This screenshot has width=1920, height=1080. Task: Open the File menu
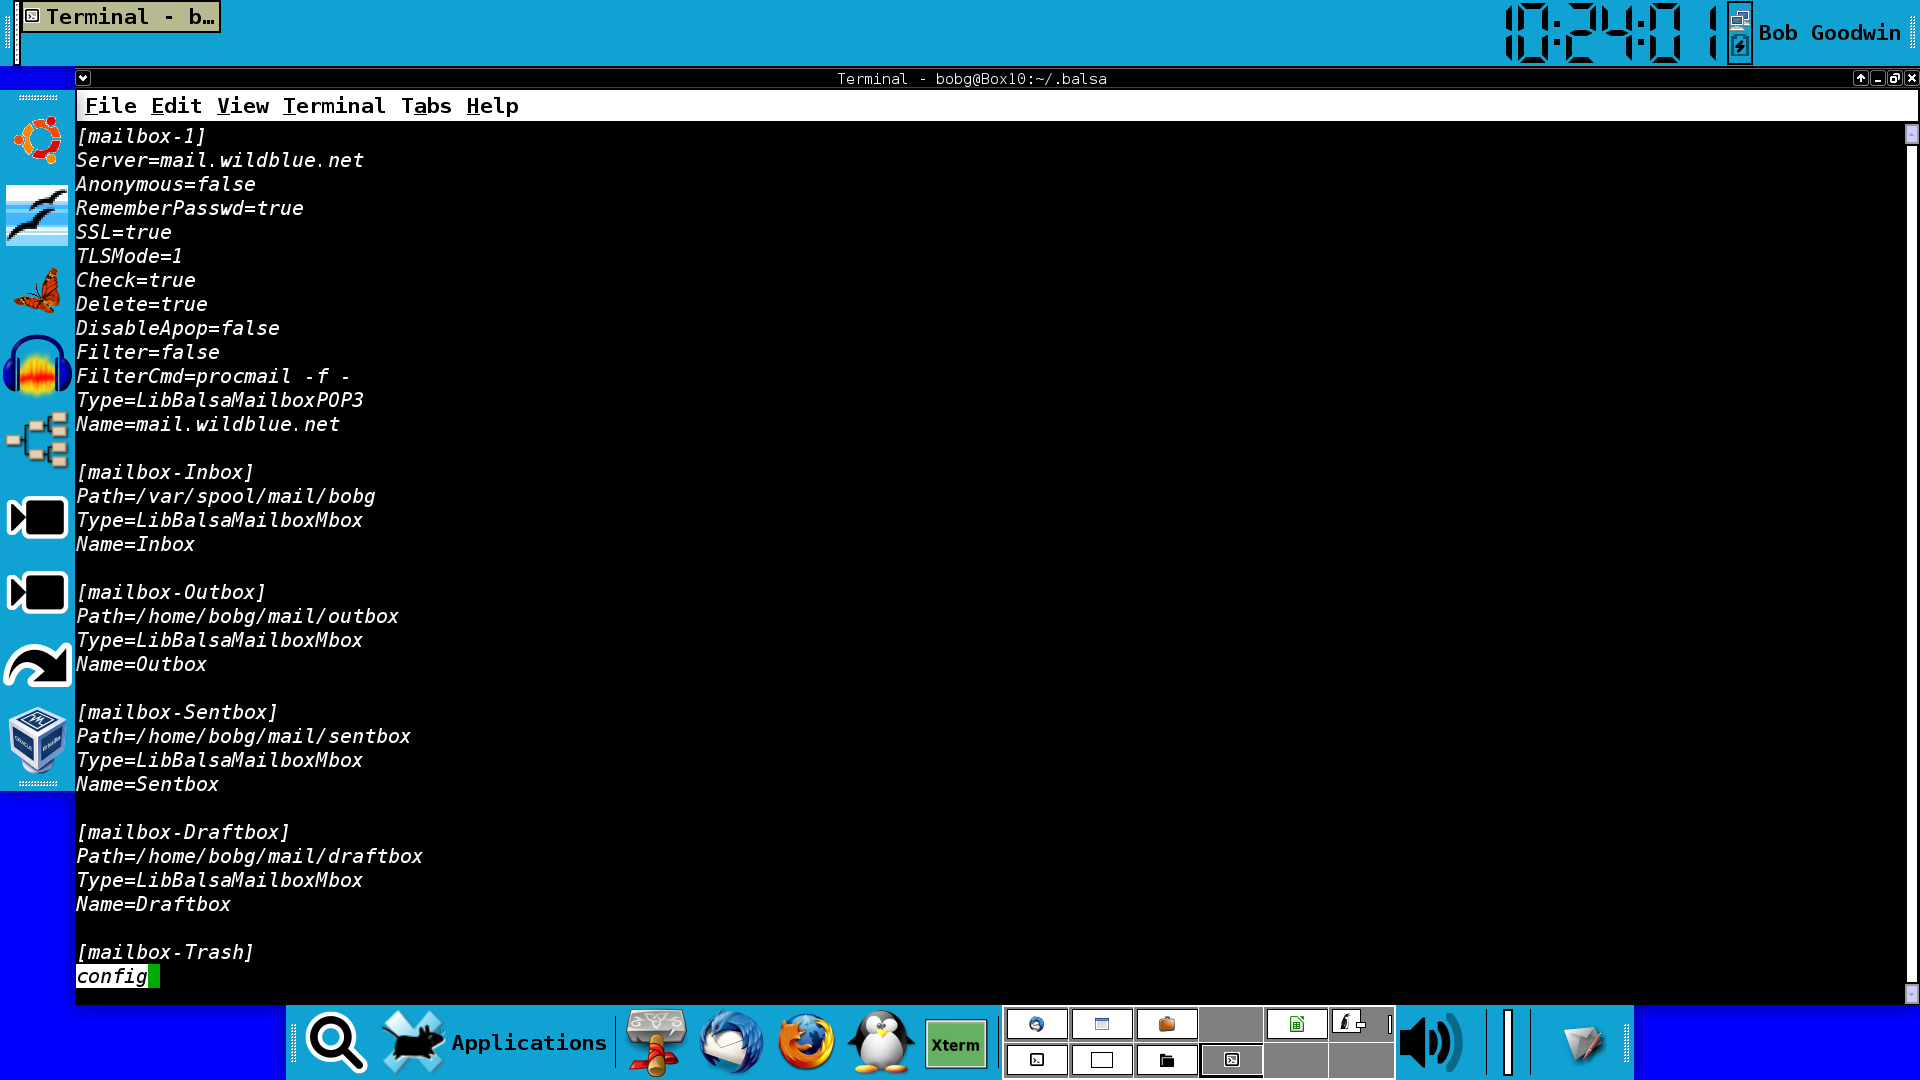pyautogui.click(x=110, y=106)
